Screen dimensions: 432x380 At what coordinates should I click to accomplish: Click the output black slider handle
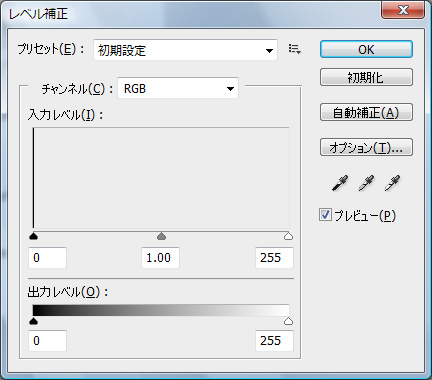(33, 321)
